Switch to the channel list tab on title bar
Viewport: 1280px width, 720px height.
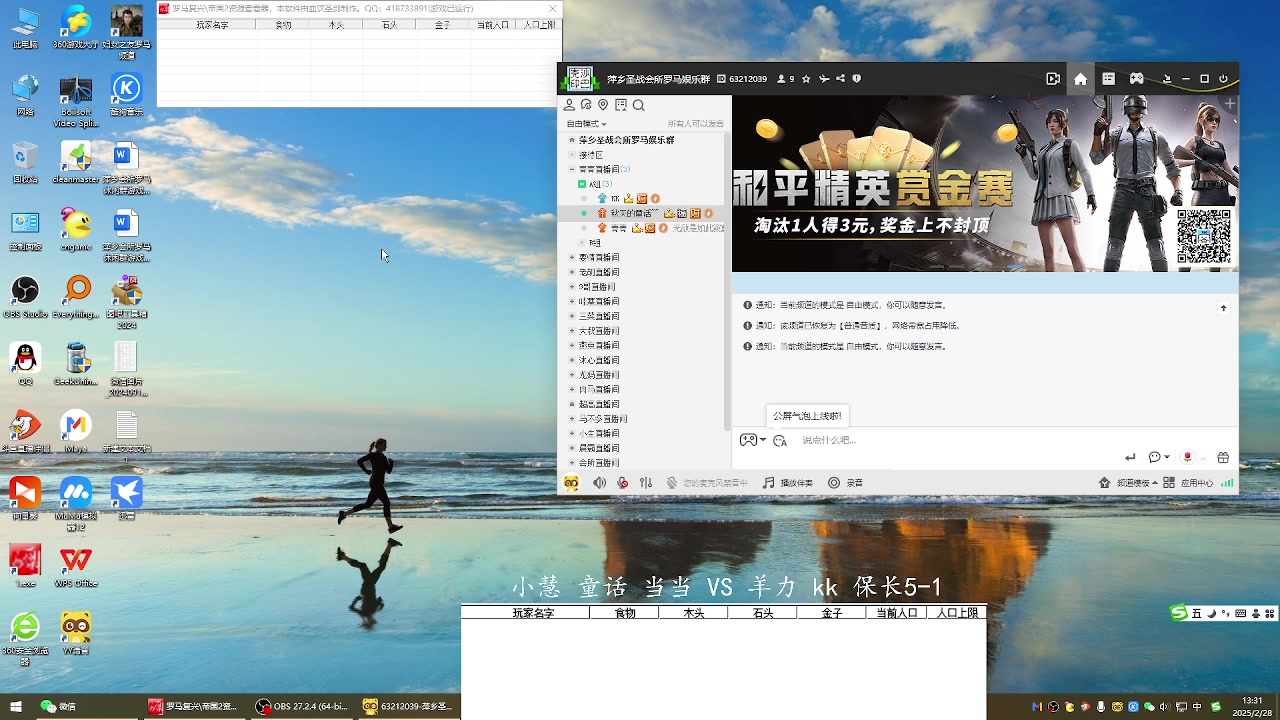1108,78
